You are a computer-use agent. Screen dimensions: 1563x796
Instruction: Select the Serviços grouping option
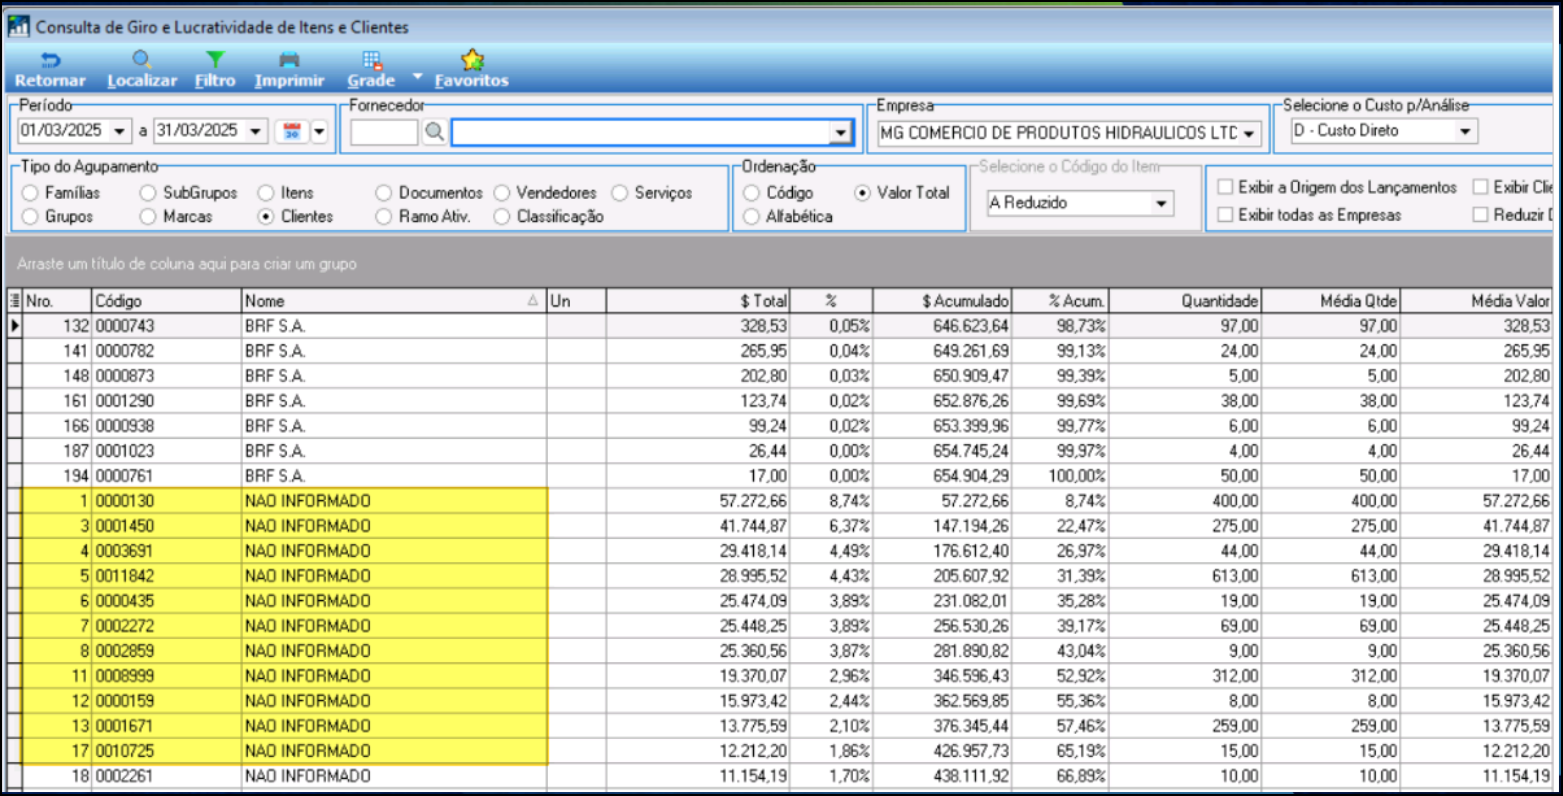[652, 192]
